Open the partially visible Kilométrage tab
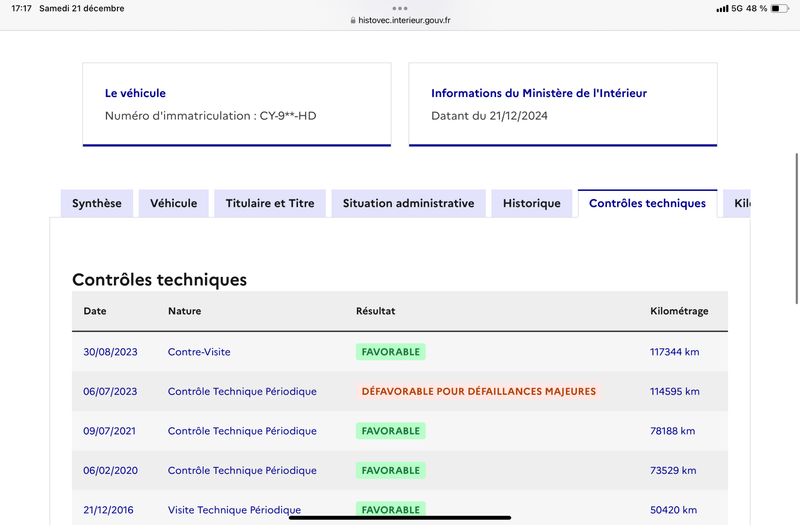 737,203
